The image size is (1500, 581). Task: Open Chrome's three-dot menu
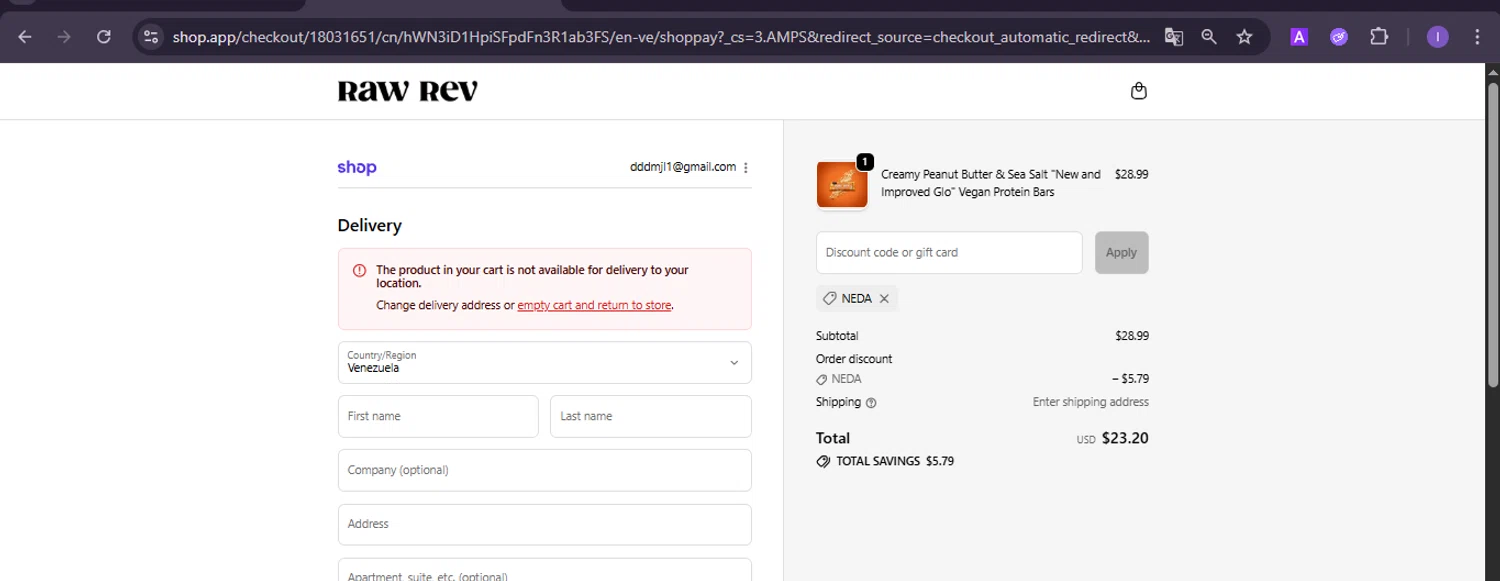[1477, 37]
